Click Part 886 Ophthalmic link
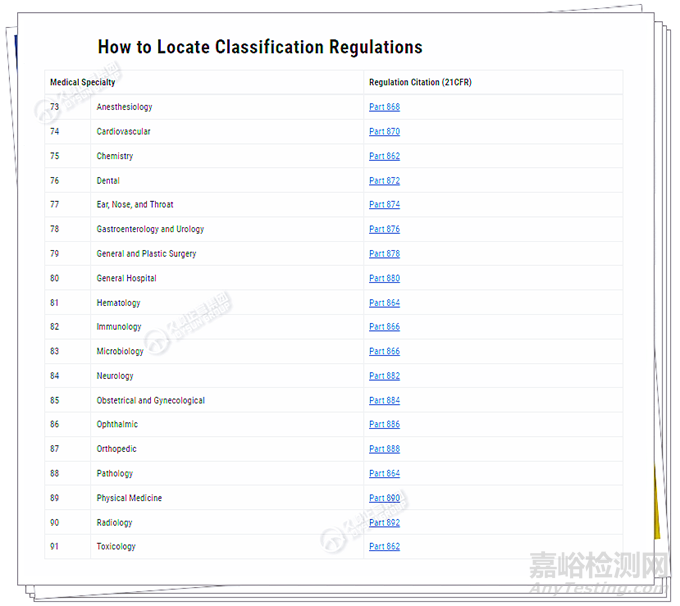This screenshot has width=680, height=606. (384, 424)
